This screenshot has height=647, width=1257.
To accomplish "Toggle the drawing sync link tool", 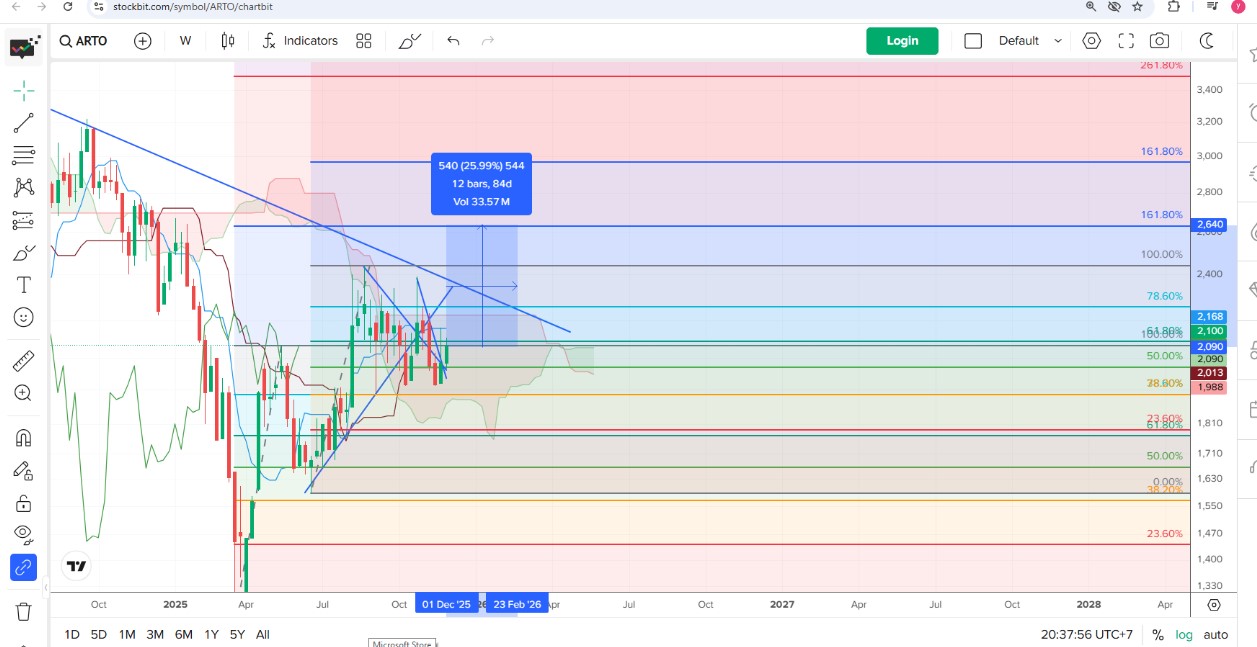I will tap(24, 567).
